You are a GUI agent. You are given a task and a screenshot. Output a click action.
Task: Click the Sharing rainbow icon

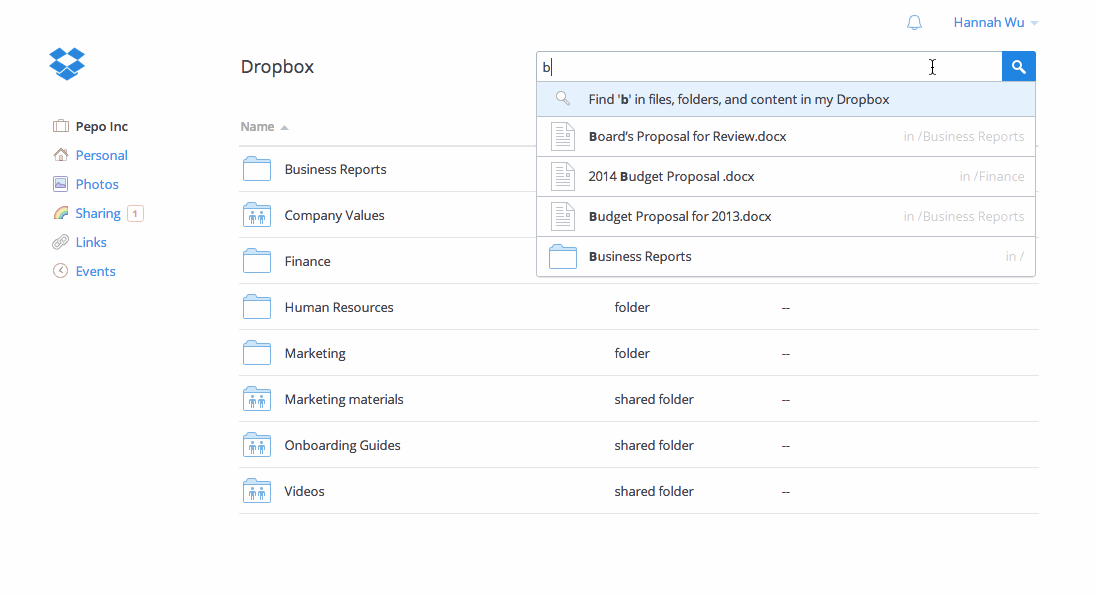(x=61, y=213)
